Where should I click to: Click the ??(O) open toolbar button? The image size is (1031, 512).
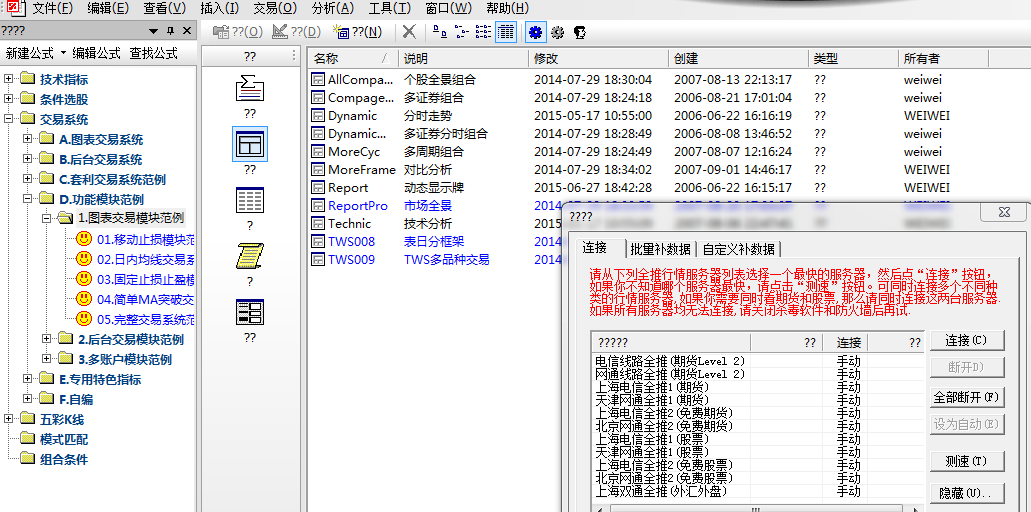pos(239,32)
